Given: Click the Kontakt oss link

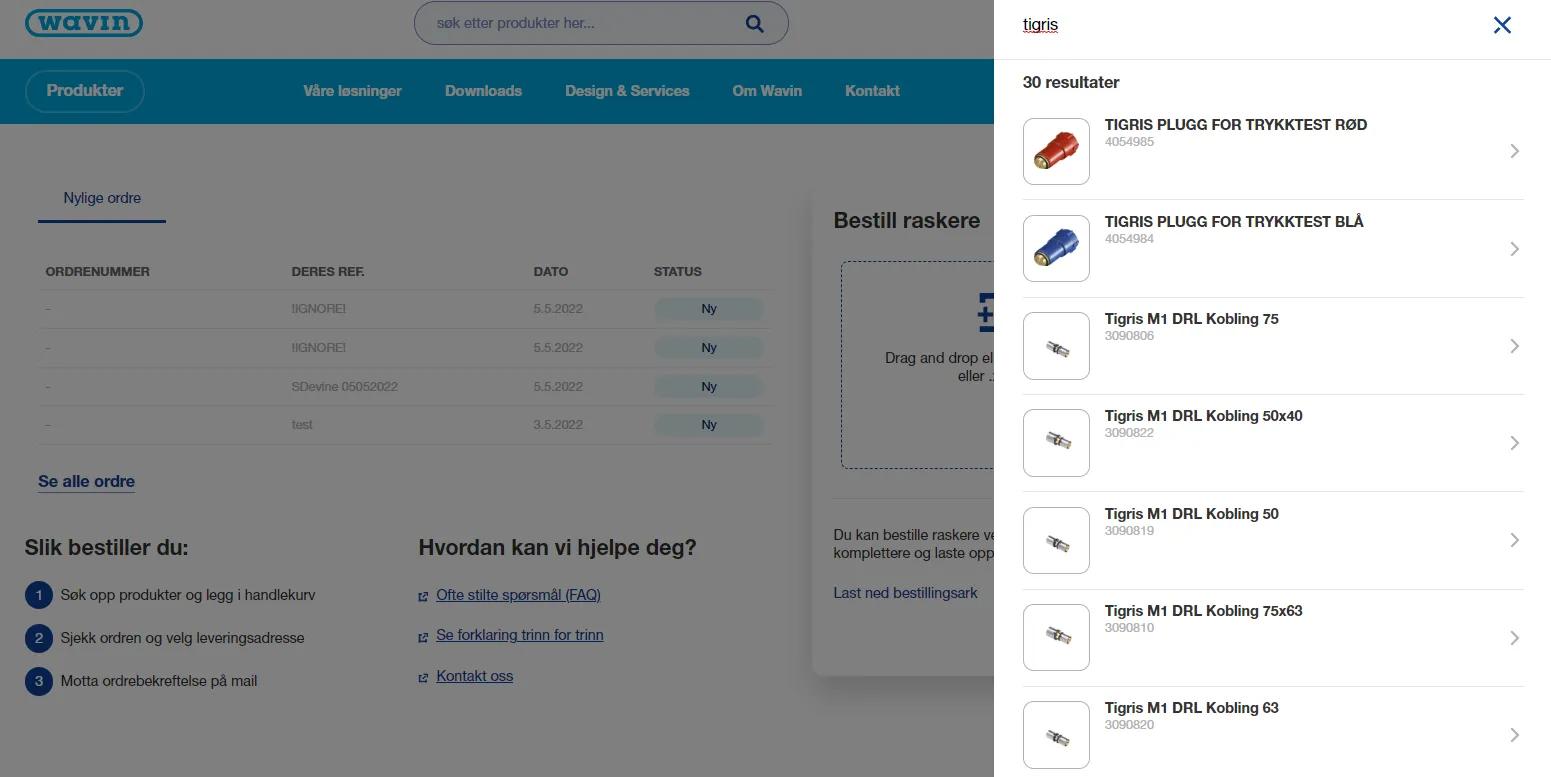Looking at the screenshot, I should pyautogui.click(x=474, y=676).
